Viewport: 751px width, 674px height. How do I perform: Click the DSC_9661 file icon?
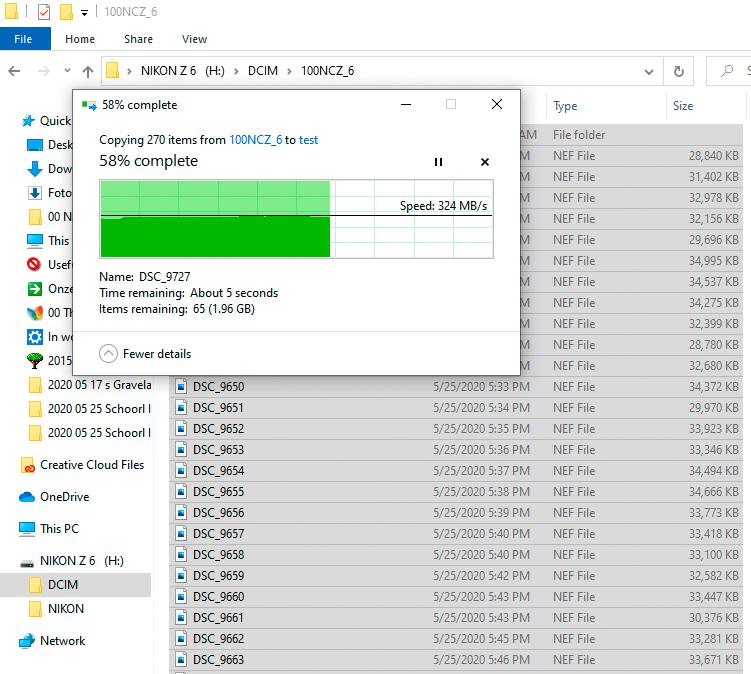click(181, 618)
